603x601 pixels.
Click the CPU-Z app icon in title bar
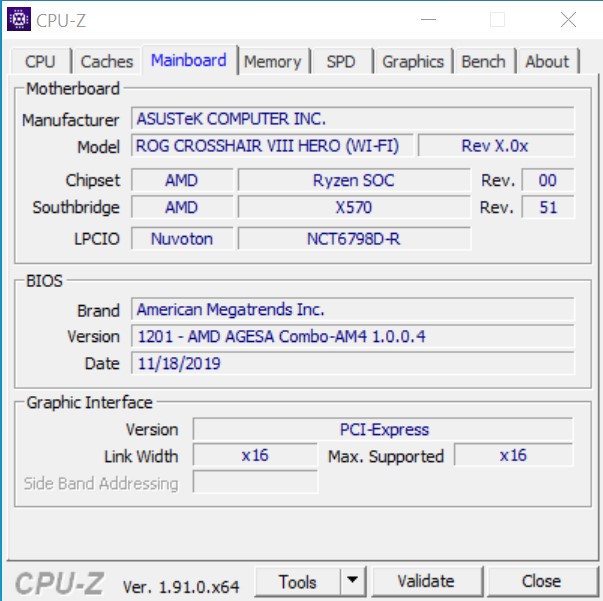[19, 19]
